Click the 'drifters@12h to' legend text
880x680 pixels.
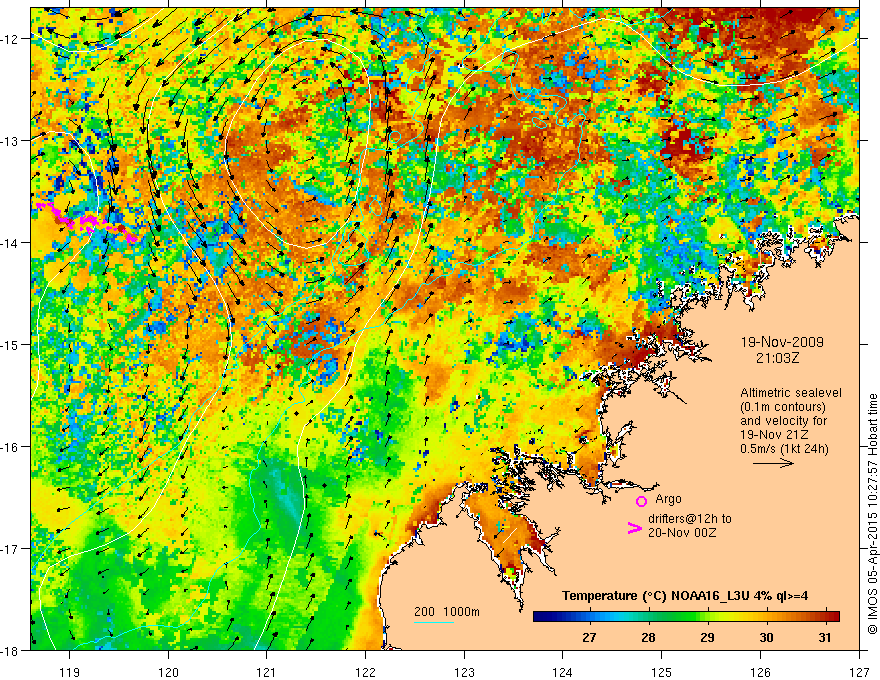(690, 519)
